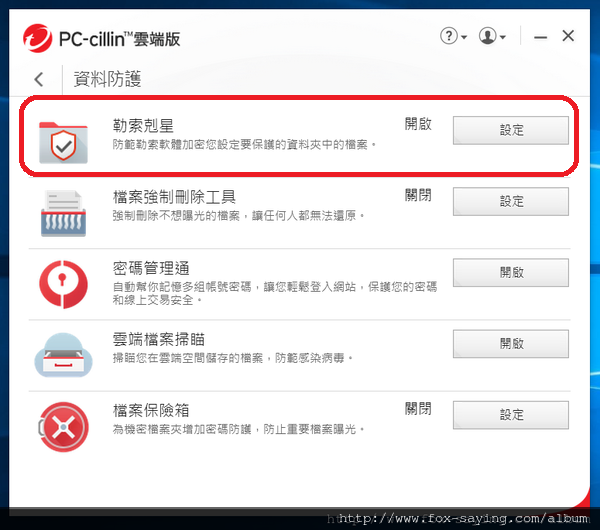The height and width of the screenshot is (530, 600).
Task: Click the 關閉 status next to 檔案保險箱
Action: coord(418,409)
